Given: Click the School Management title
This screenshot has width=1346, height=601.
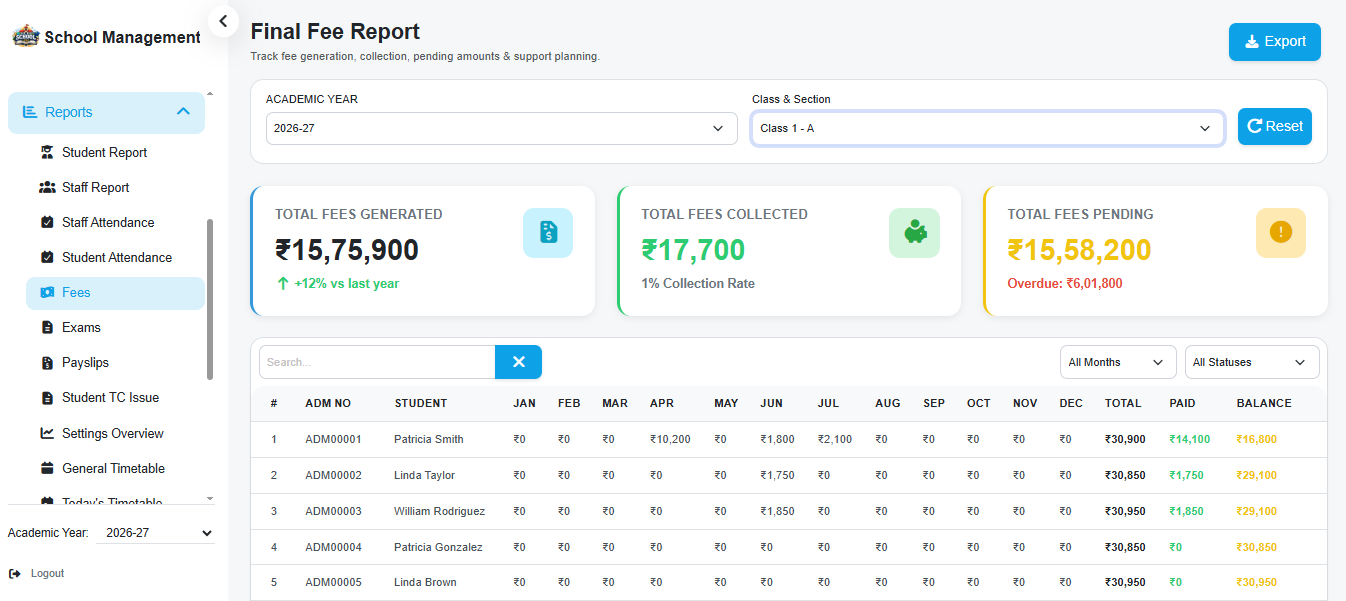Looking at the screenshot, I should (123, 37).
